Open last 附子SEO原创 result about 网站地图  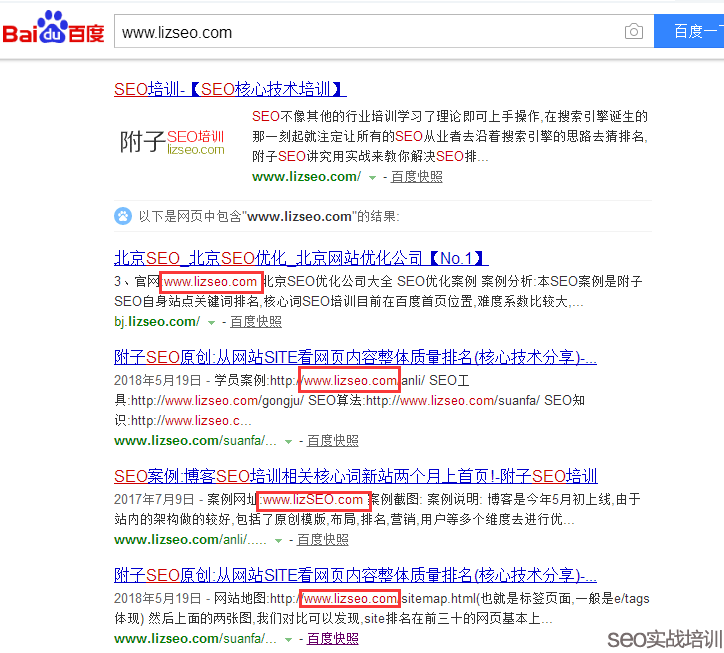tap(355, 575)
